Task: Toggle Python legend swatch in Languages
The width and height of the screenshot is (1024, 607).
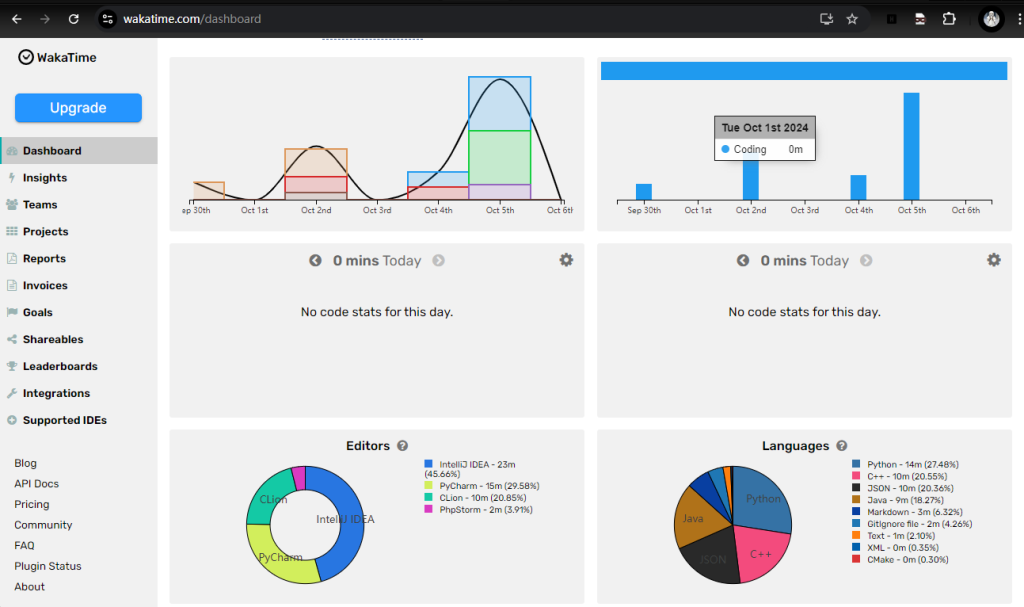Action: pyautogui.click(x=856, y=464)
